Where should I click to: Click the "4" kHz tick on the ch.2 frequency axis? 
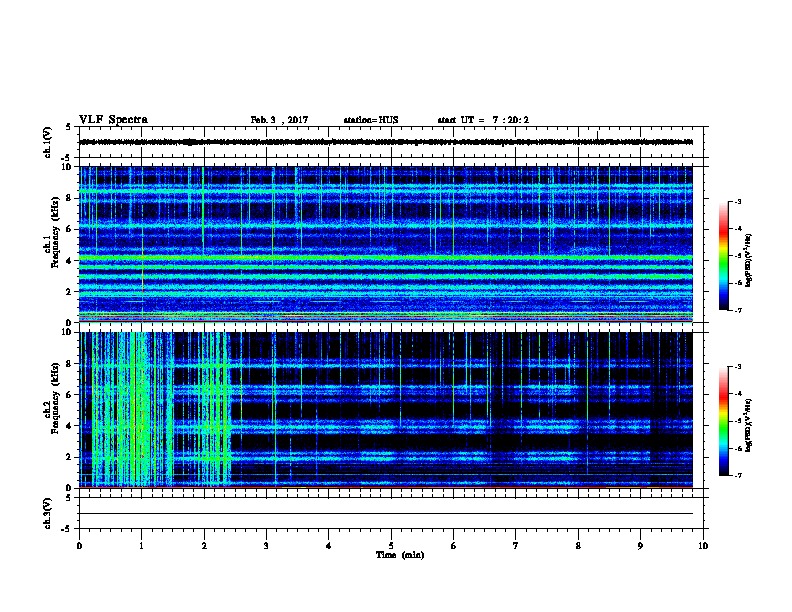coord(70,426)
